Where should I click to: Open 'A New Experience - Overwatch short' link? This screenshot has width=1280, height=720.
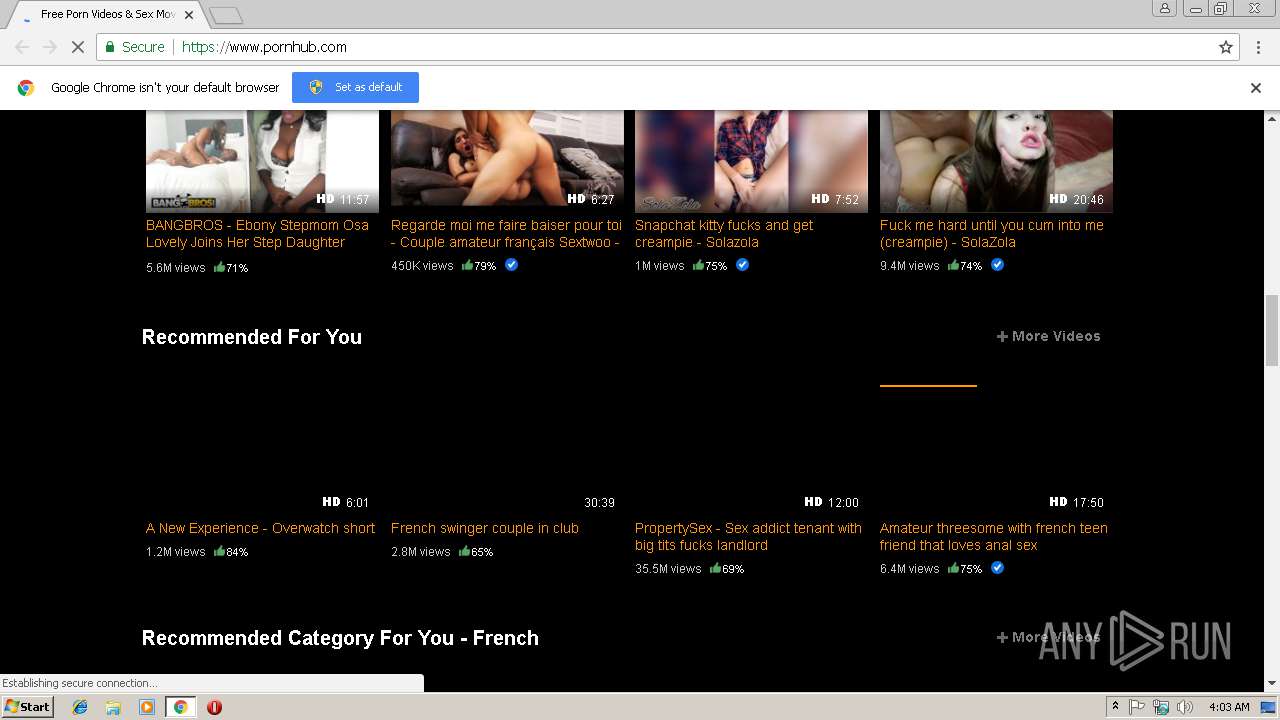[260, 528]
